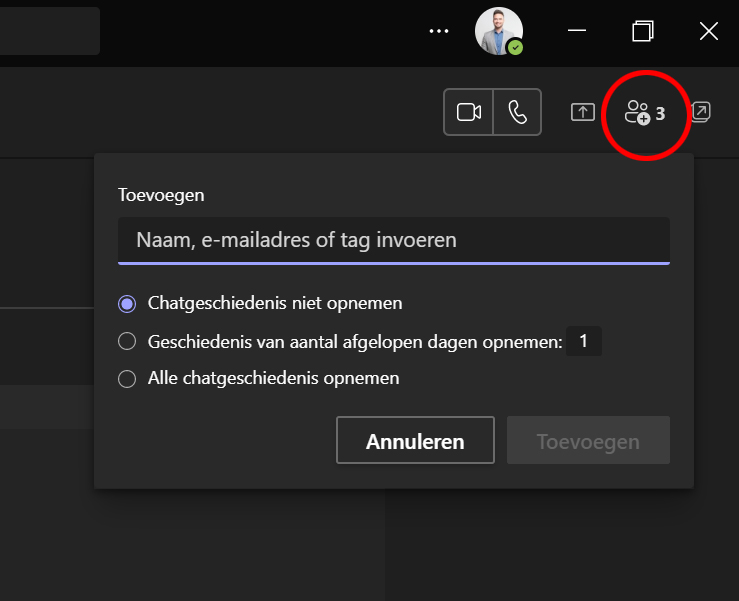The image size is (739, 601).
Task: Click the green availability status badge
Action: pyautogui.click(x=515, y=47)
